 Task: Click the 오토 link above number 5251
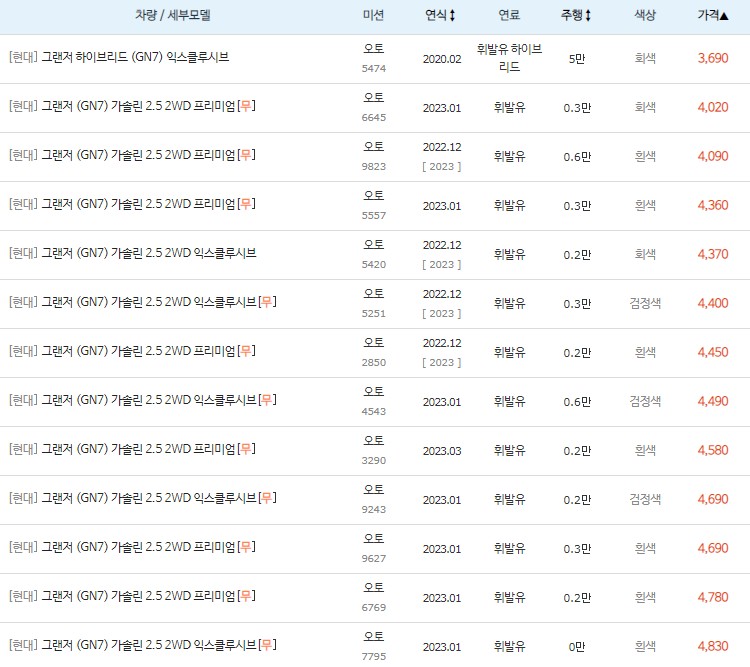click(x=374, y=293)
